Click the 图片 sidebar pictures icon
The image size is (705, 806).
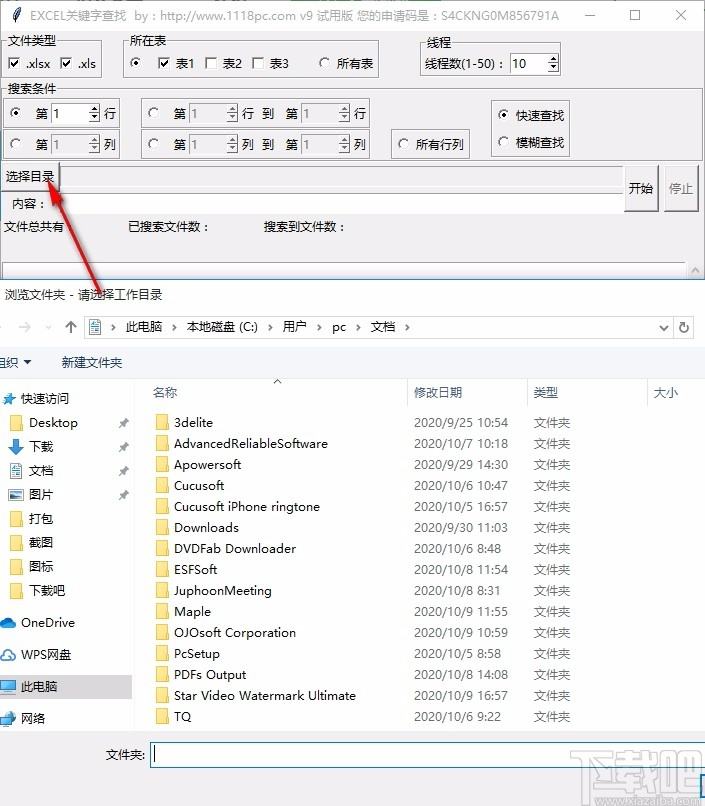point(16,494)
